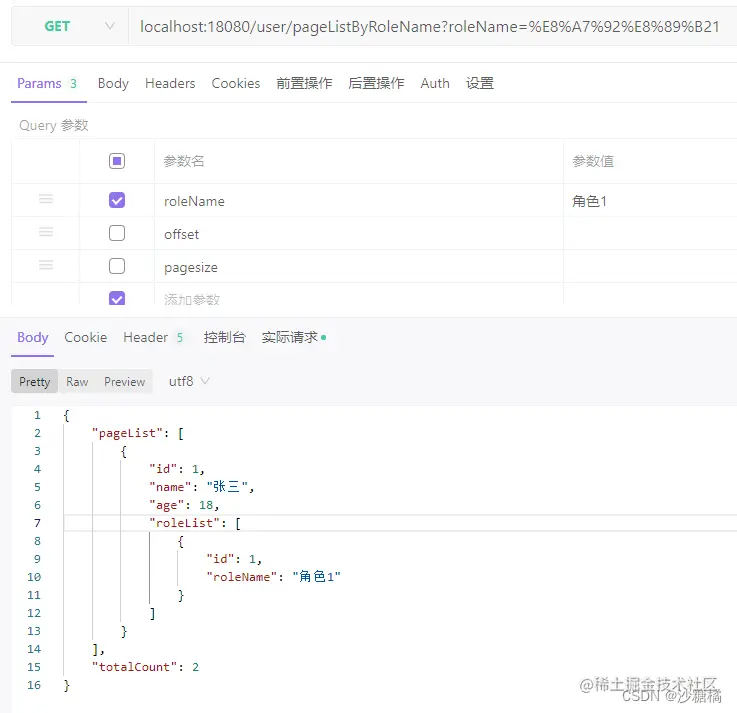The height and width of the screenshot is (713, 737).
Task: Grab the pagesize row drag handle
Action: tap(46, 265)
